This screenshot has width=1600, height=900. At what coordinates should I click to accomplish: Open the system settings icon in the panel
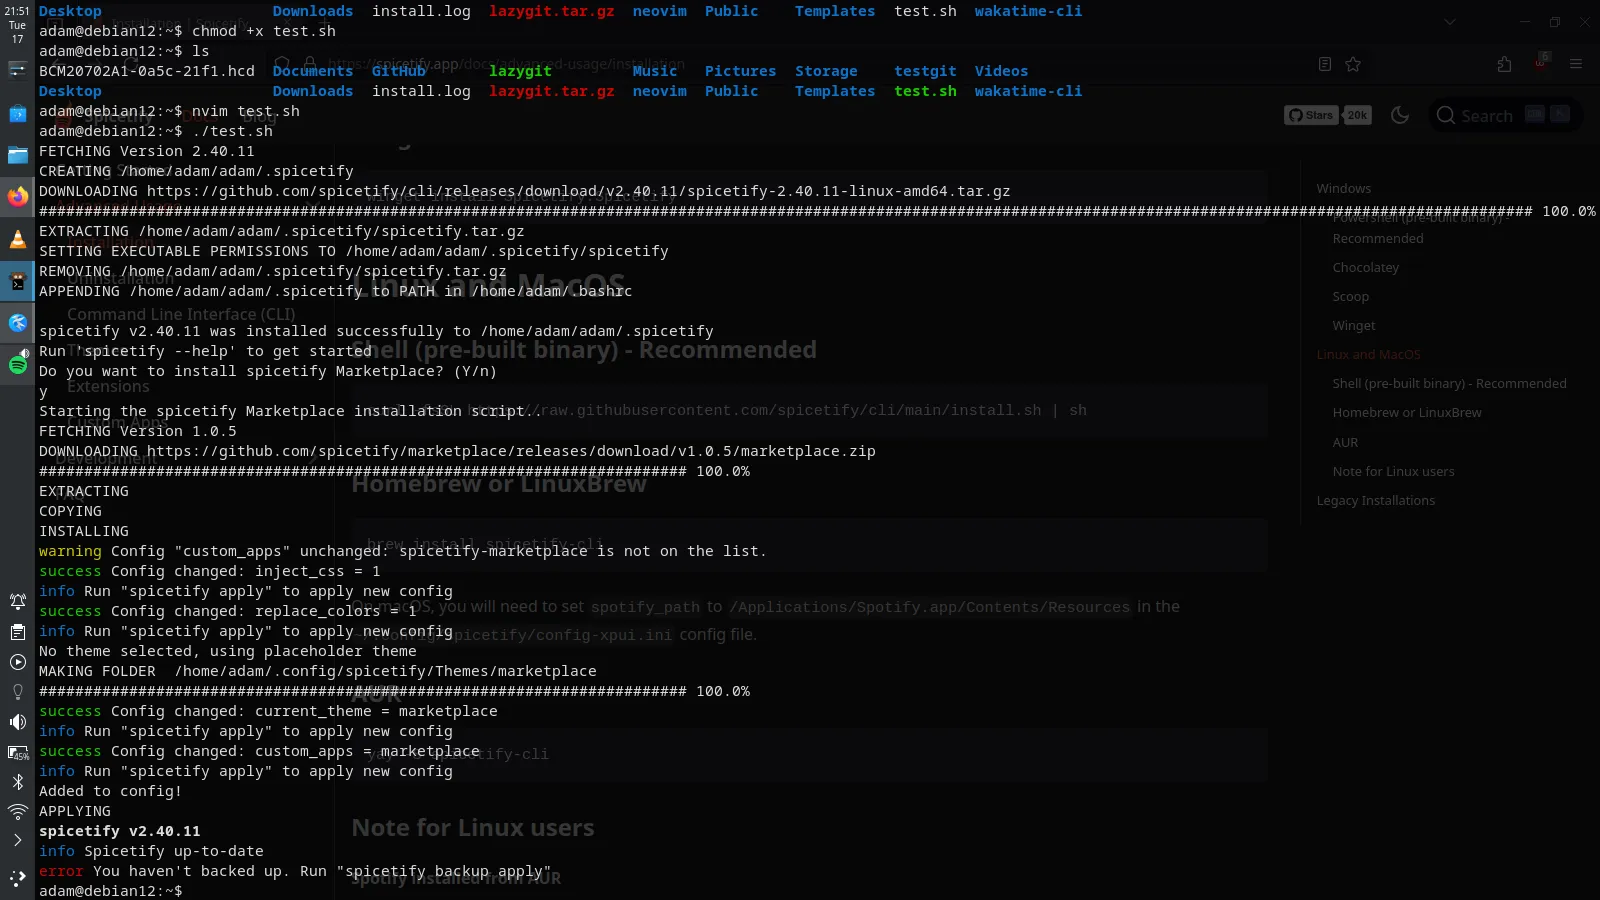coord(17,69)
